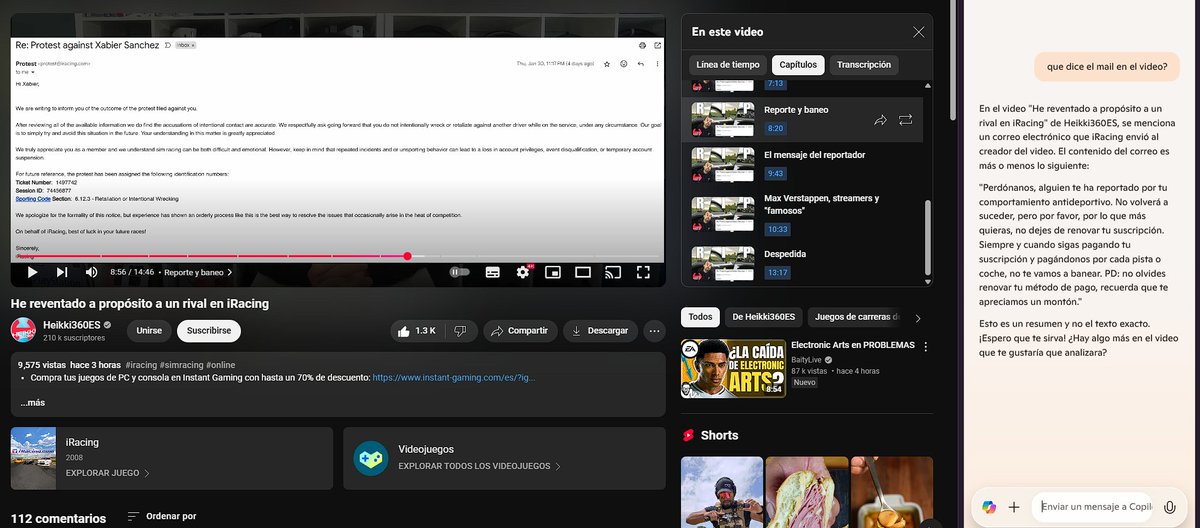
Task: Open the instant-gaming.com link
Action: [456, 378]
